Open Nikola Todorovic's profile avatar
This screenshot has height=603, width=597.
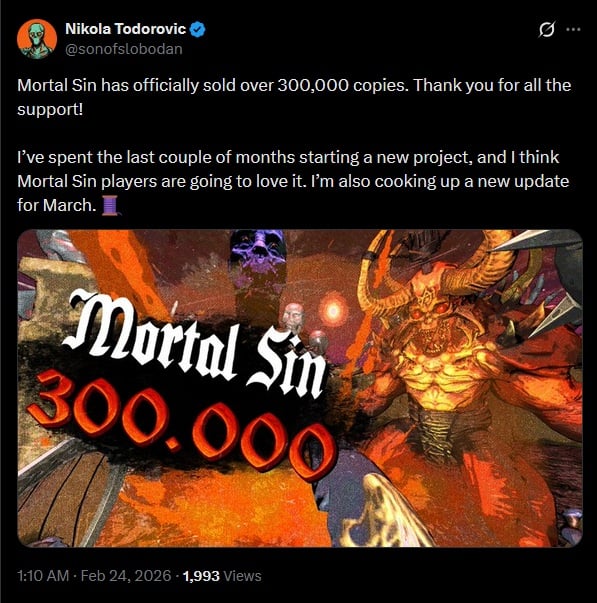pos(37,38)
